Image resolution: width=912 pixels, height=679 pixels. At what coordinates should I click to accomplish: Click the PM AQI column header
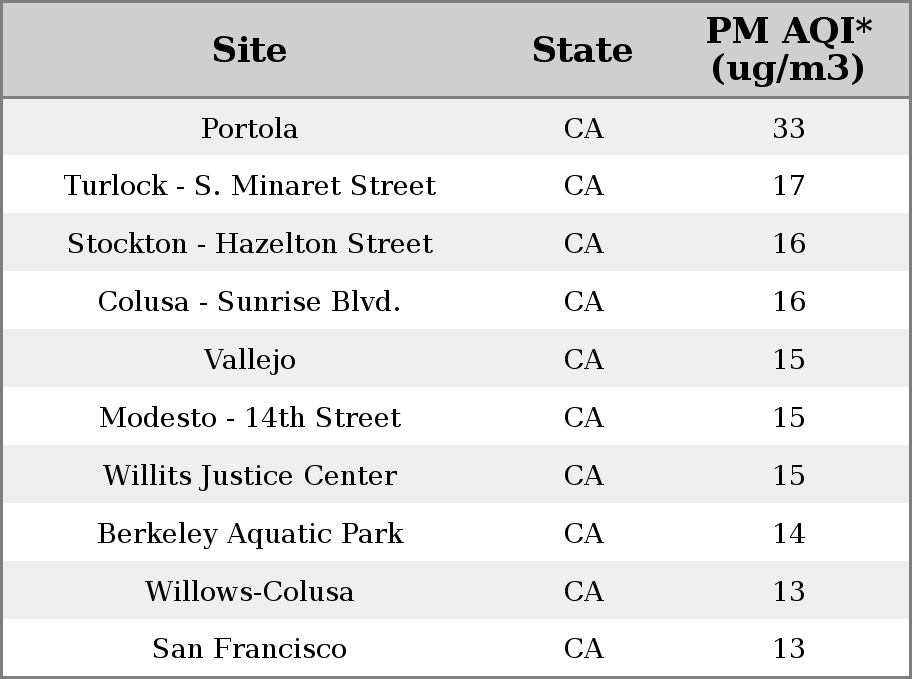789,50
